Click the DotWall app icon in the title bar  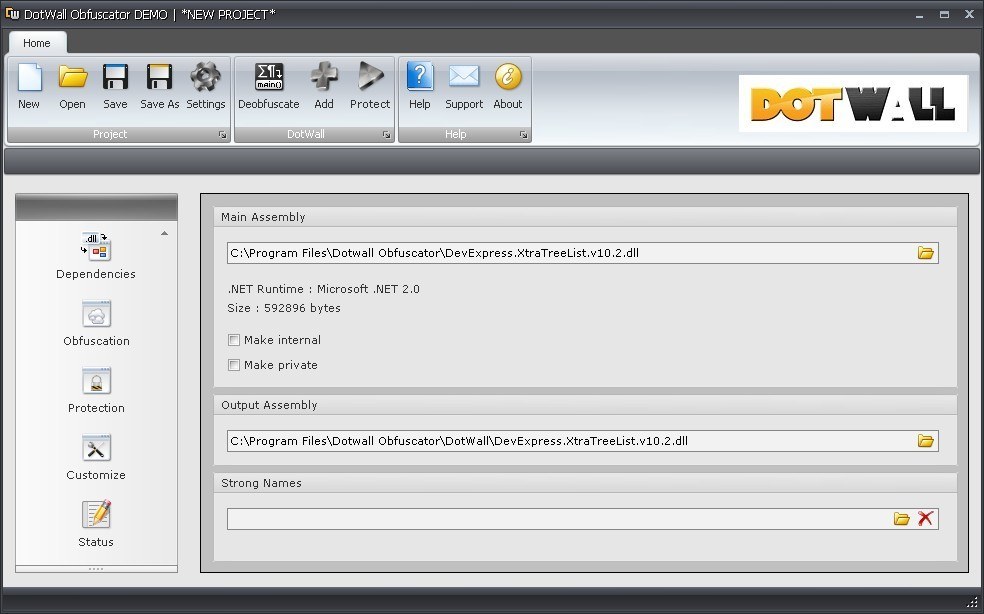(12, 13)
